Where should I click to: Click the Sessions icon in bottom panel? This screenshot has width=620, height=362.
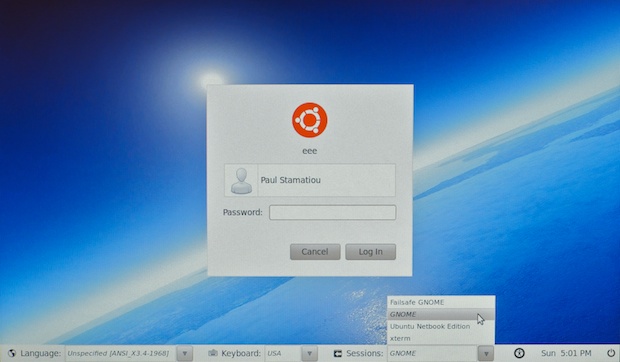click(338, 353)
